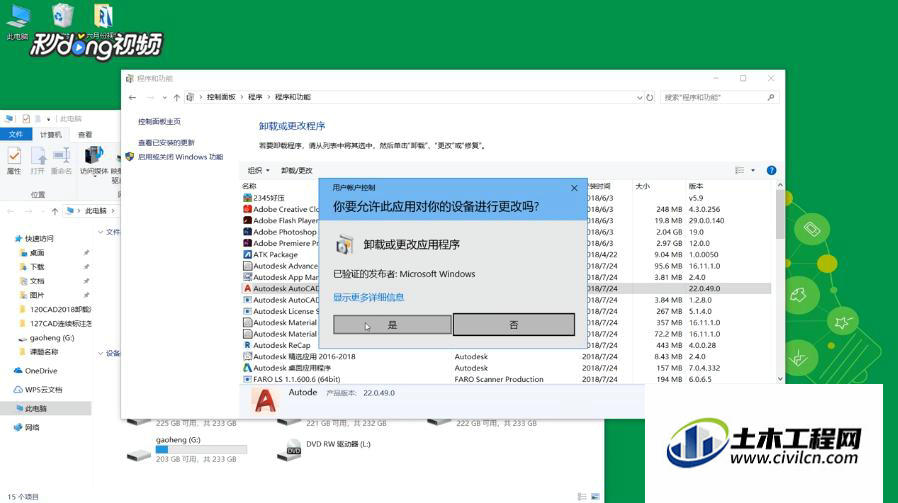Click the 卸载/更改 toolbar button
This screenshot has height=503, width=898.
coord(297,170)
